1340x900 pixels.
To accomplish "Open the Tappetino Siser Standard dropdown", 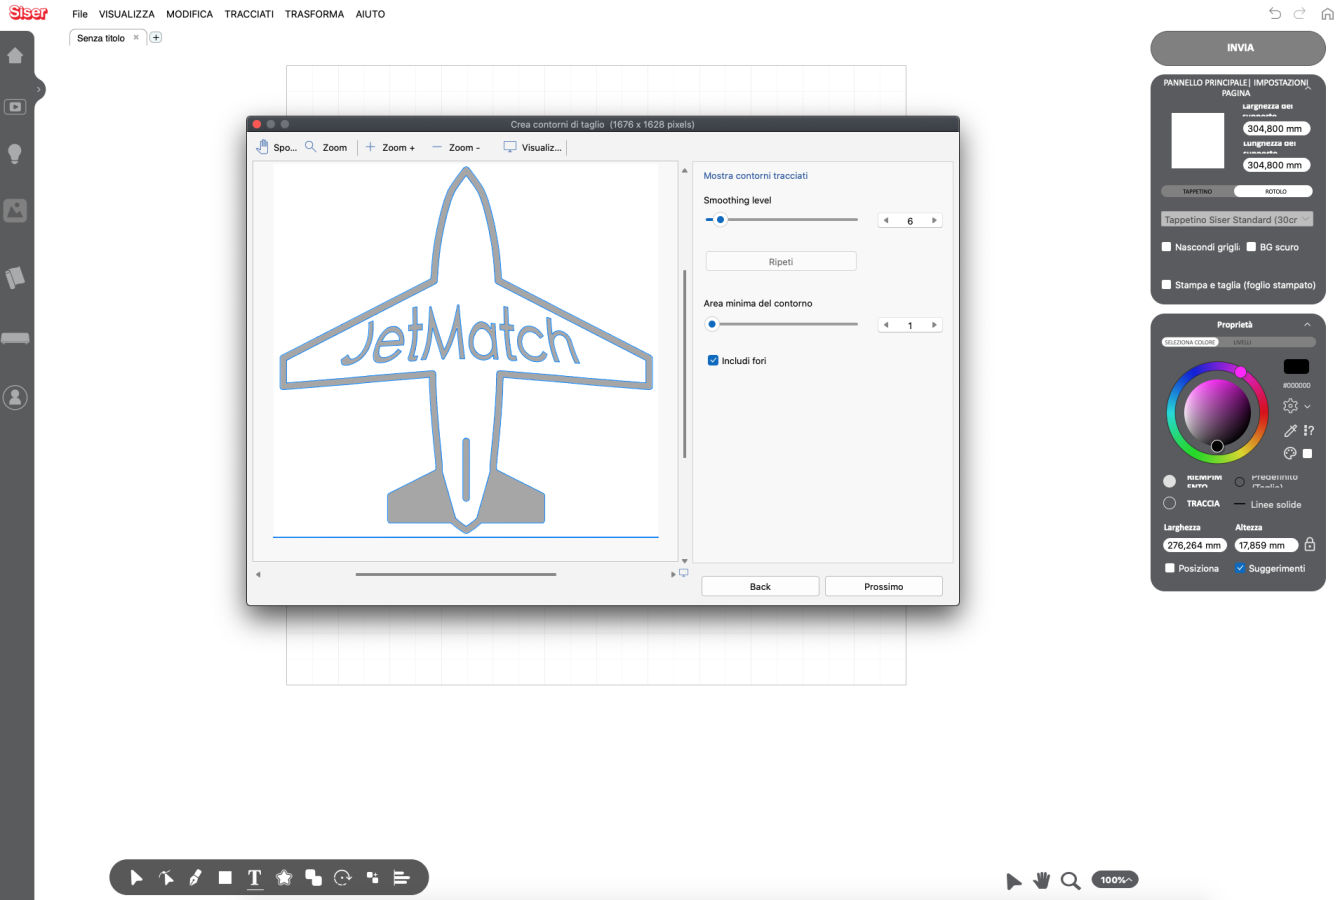I will click(1237, 219).
